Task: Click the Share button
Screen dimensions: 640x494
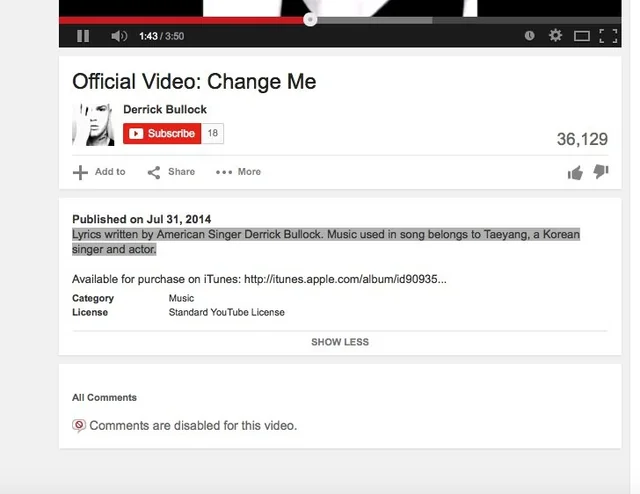Action: point(171,172)
